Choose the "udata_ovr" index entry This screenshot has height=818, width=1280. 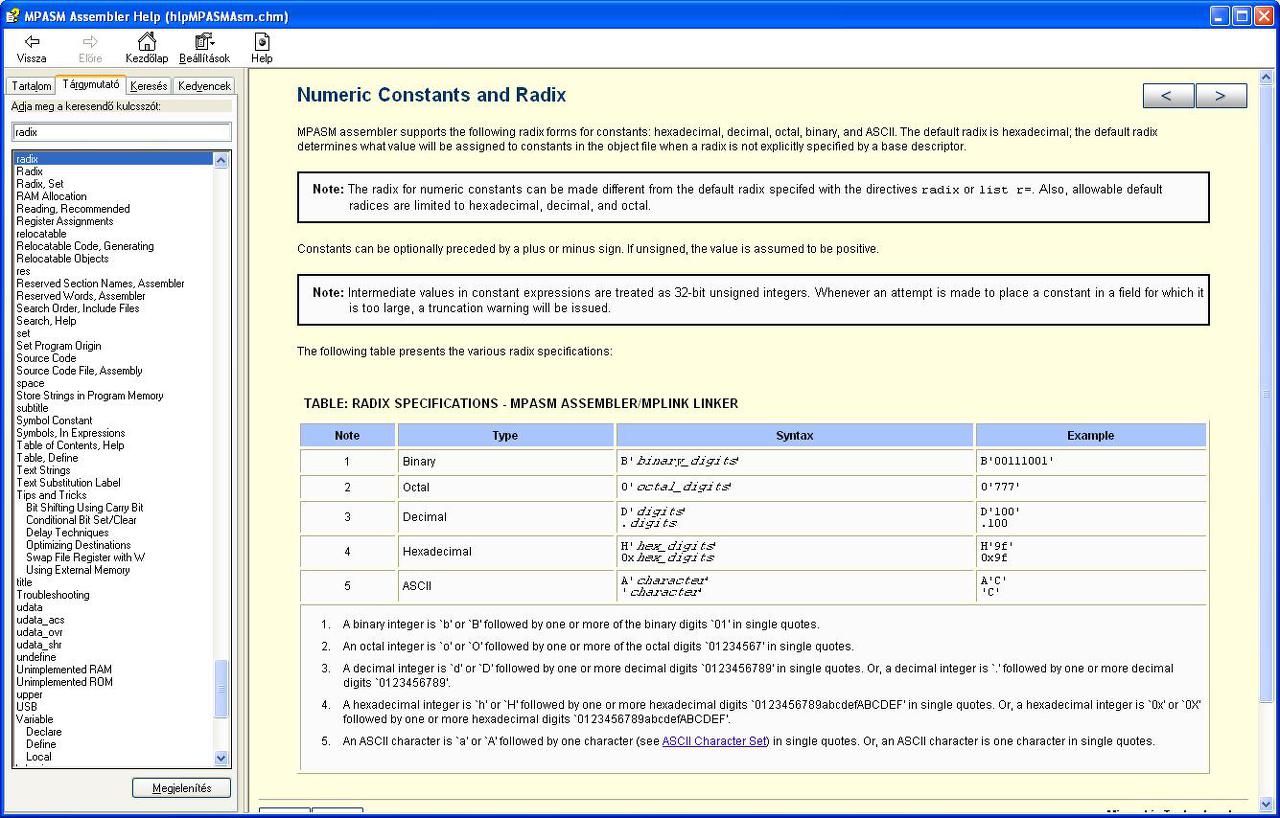point(39,632)
